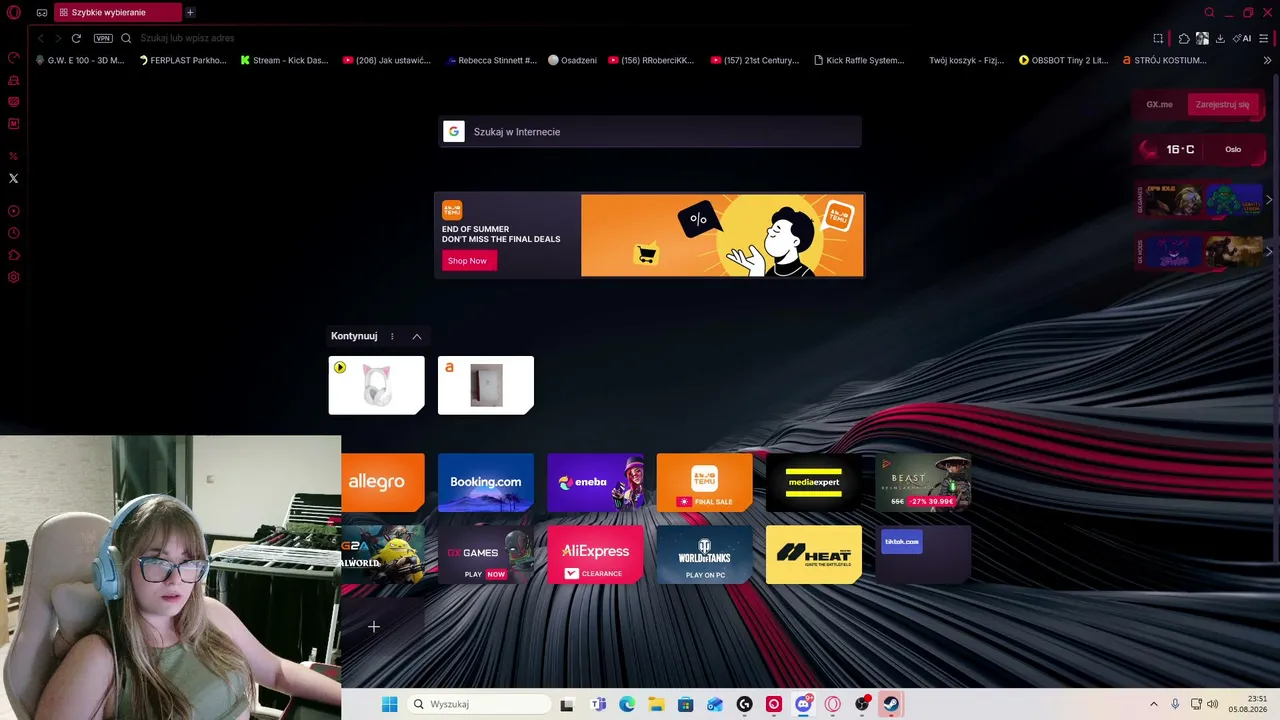1280x720 pixels.
Task: Open File Explorer from taskbar
Action: click(656, 704)
